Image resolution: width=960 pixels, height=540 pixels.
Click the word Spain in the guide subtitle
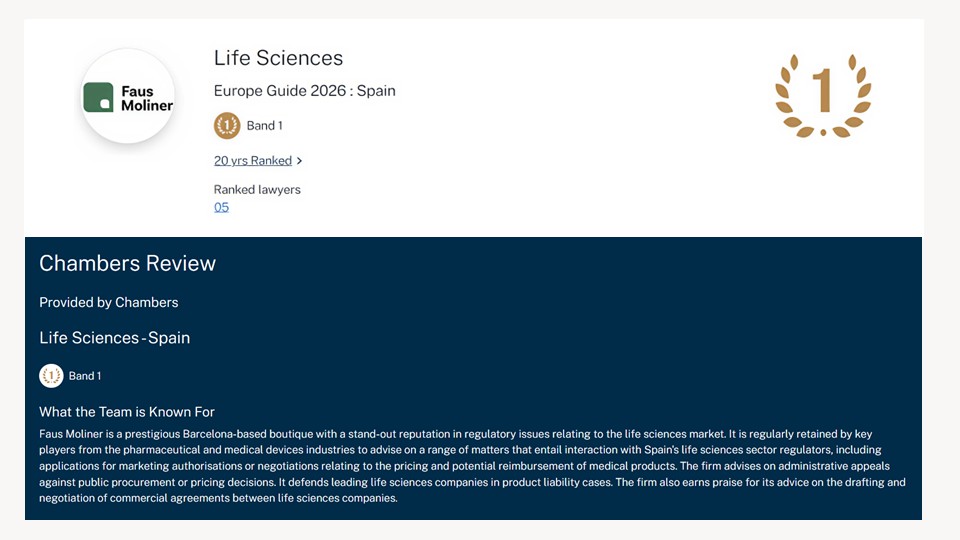(x=376, y=91)
